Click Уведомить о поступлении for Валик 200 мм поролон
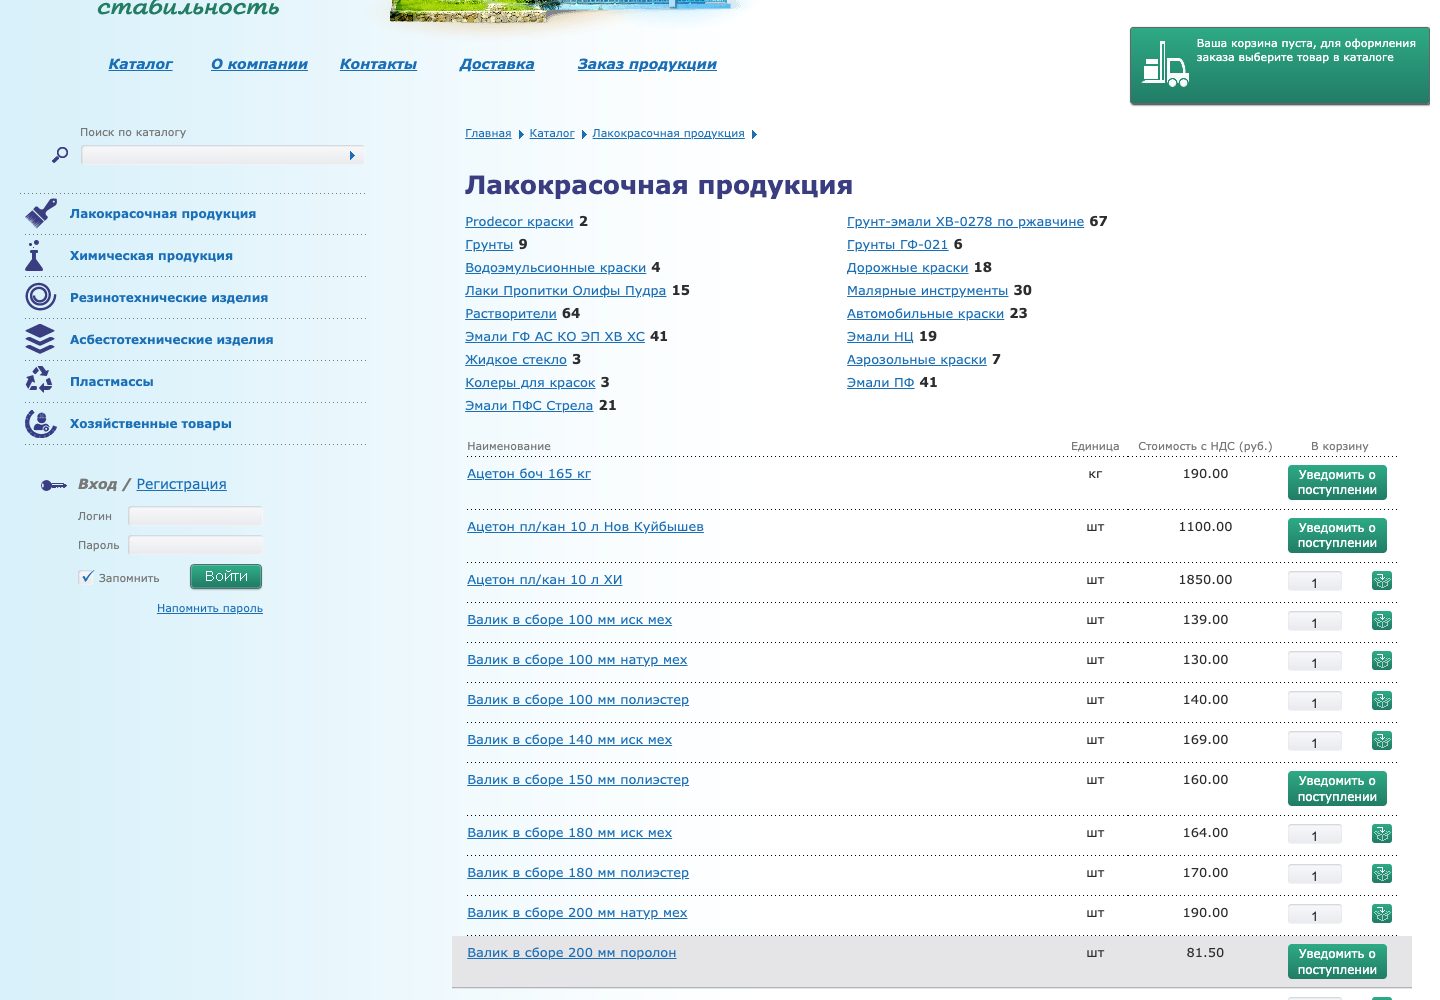Viewport: 1440px width, 1000px height. point(1337,962)
